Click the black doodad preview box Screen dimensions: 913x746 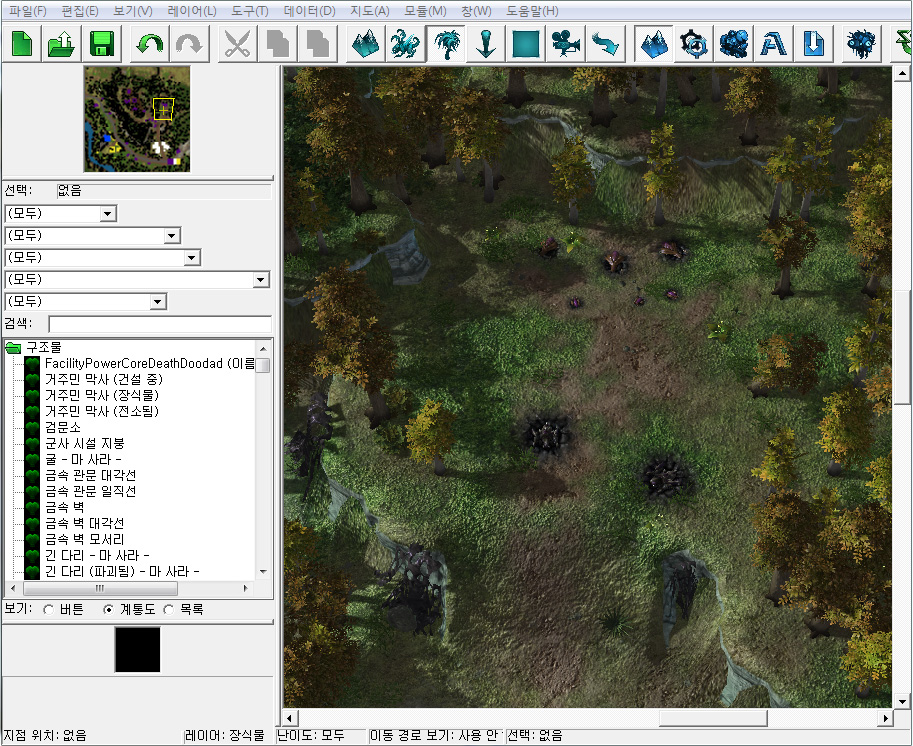point(137,650)
